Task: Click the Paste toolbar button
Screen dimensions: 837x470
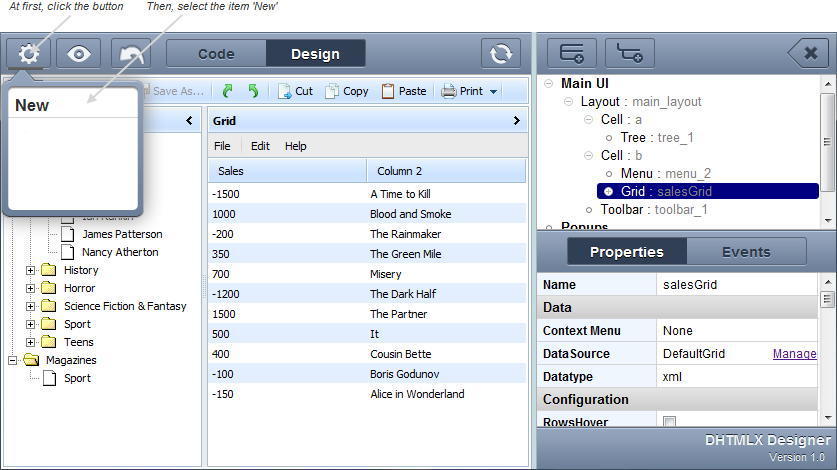Action: 404,91
